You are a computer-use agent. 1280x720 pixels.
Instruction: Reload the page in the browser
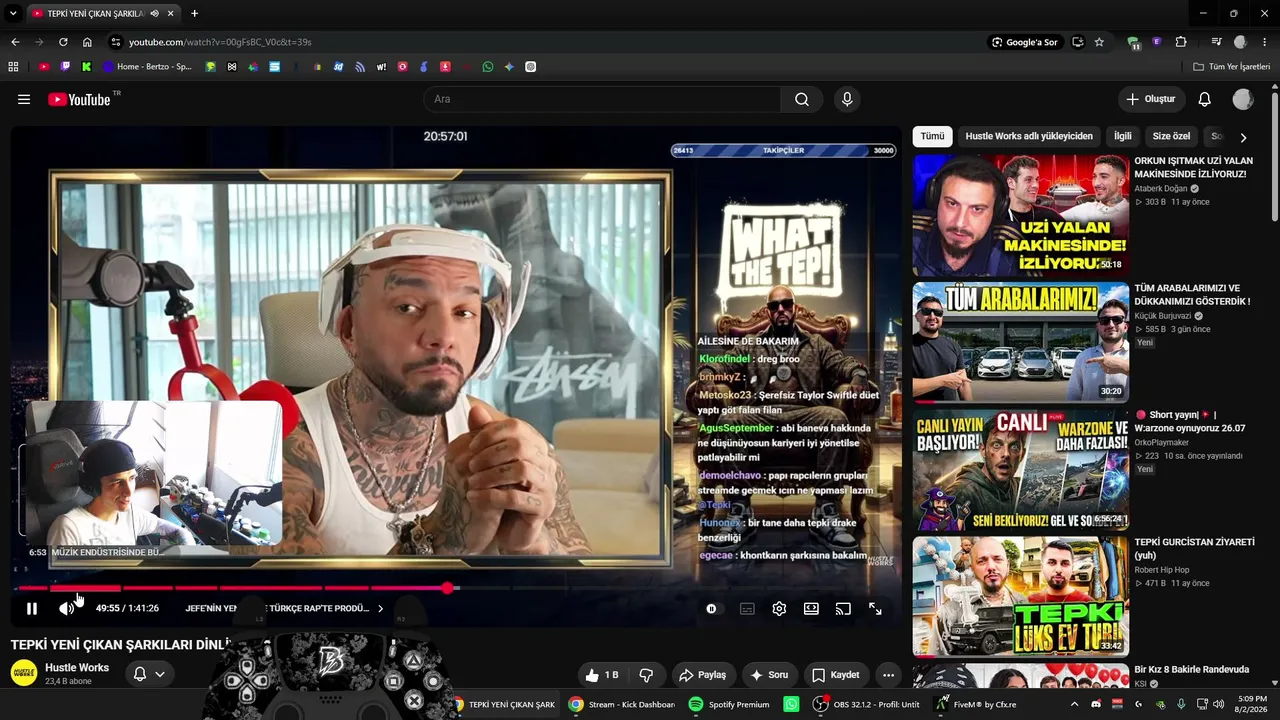pyautogui.click(x=63, y=42)
